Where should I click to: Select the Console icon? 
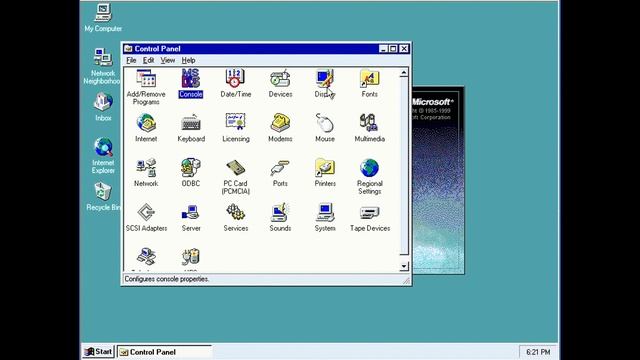[x=191, y=83]
